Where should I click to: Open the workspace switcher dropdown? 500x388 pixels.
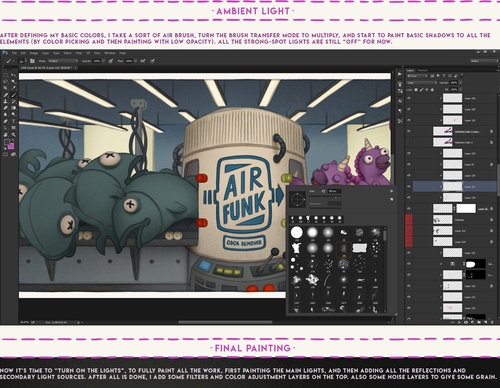pyautogui.click(x=484, y=61)
